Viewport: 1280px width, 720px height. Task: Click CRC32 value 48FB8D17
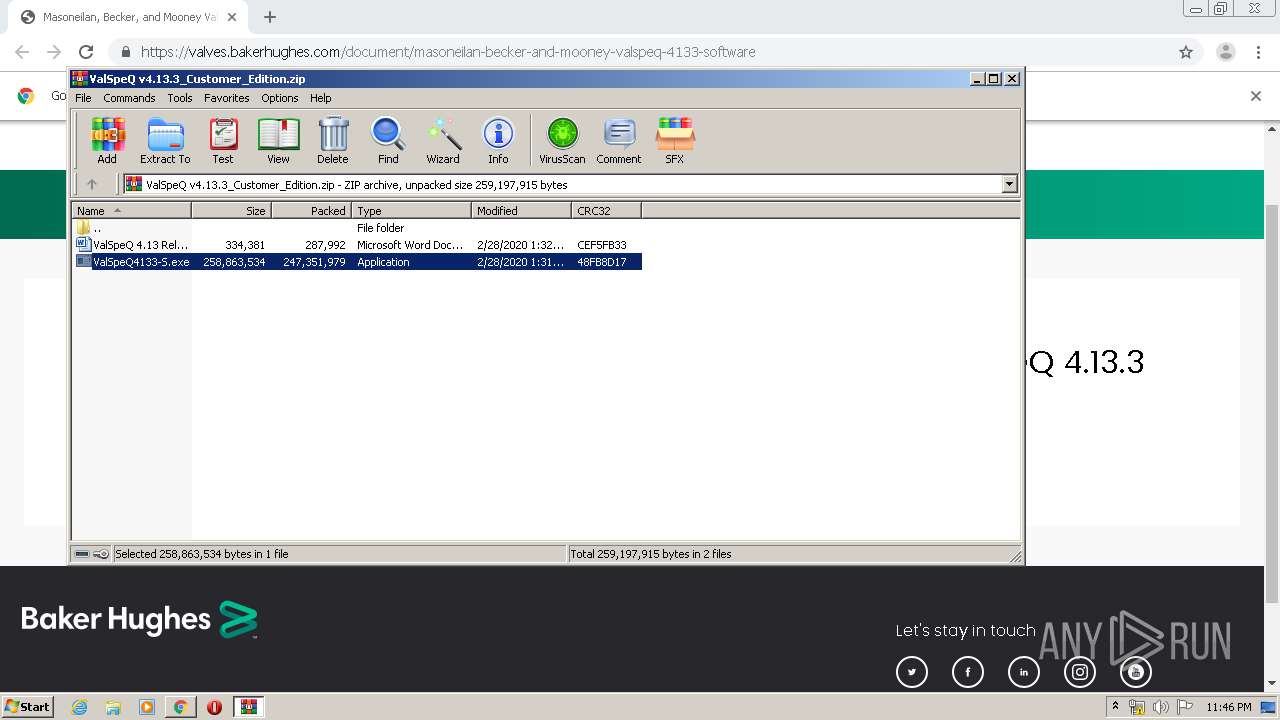click(x=602, y=262)
